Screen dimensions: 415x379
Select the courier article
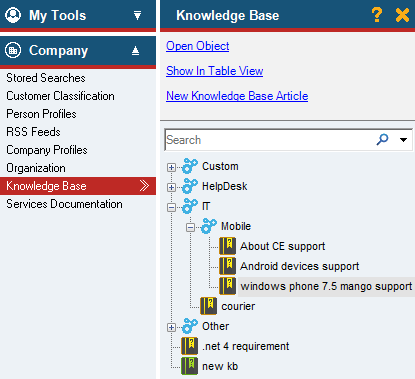[x=238, y=306]
